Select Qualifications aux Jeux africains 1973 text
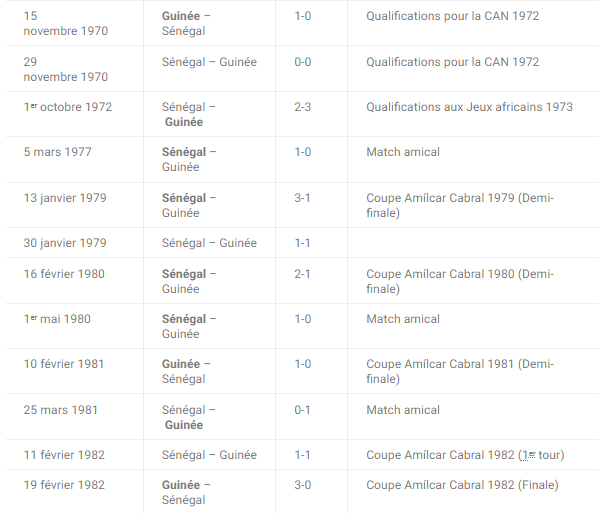The image size is (604, 513). [x=469, y=107]
